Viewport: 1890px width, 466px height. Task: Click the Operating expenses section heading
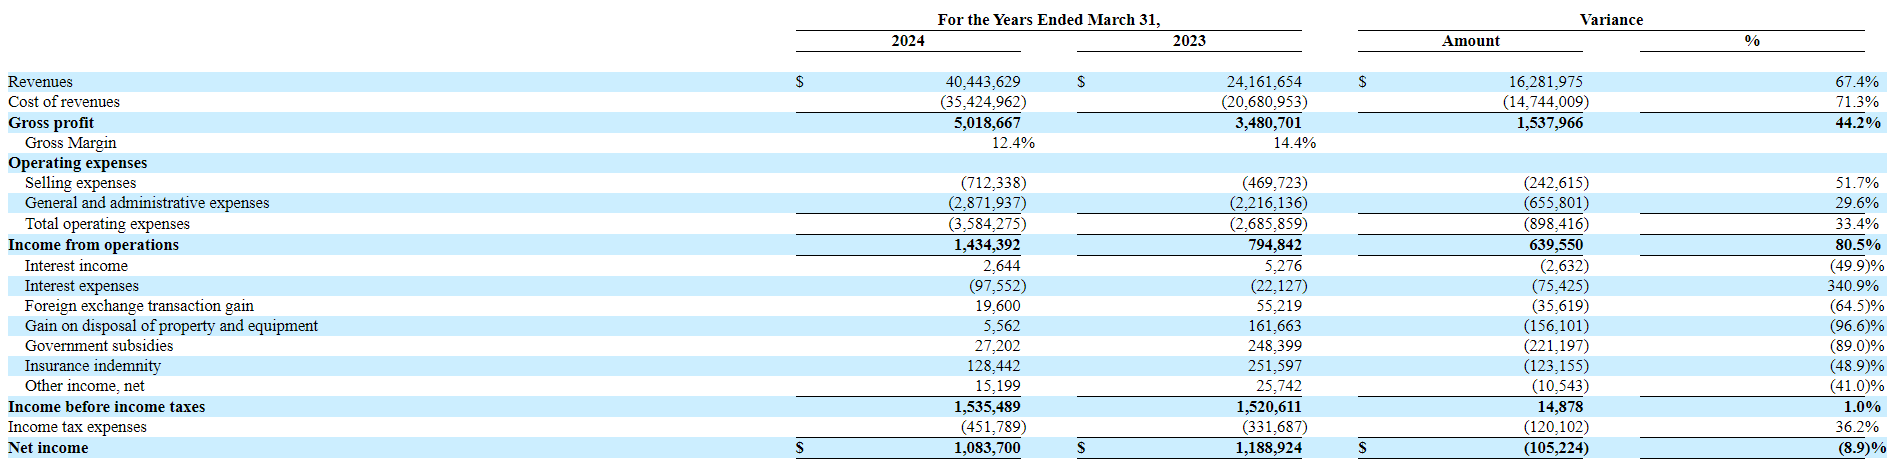(77, 163)
